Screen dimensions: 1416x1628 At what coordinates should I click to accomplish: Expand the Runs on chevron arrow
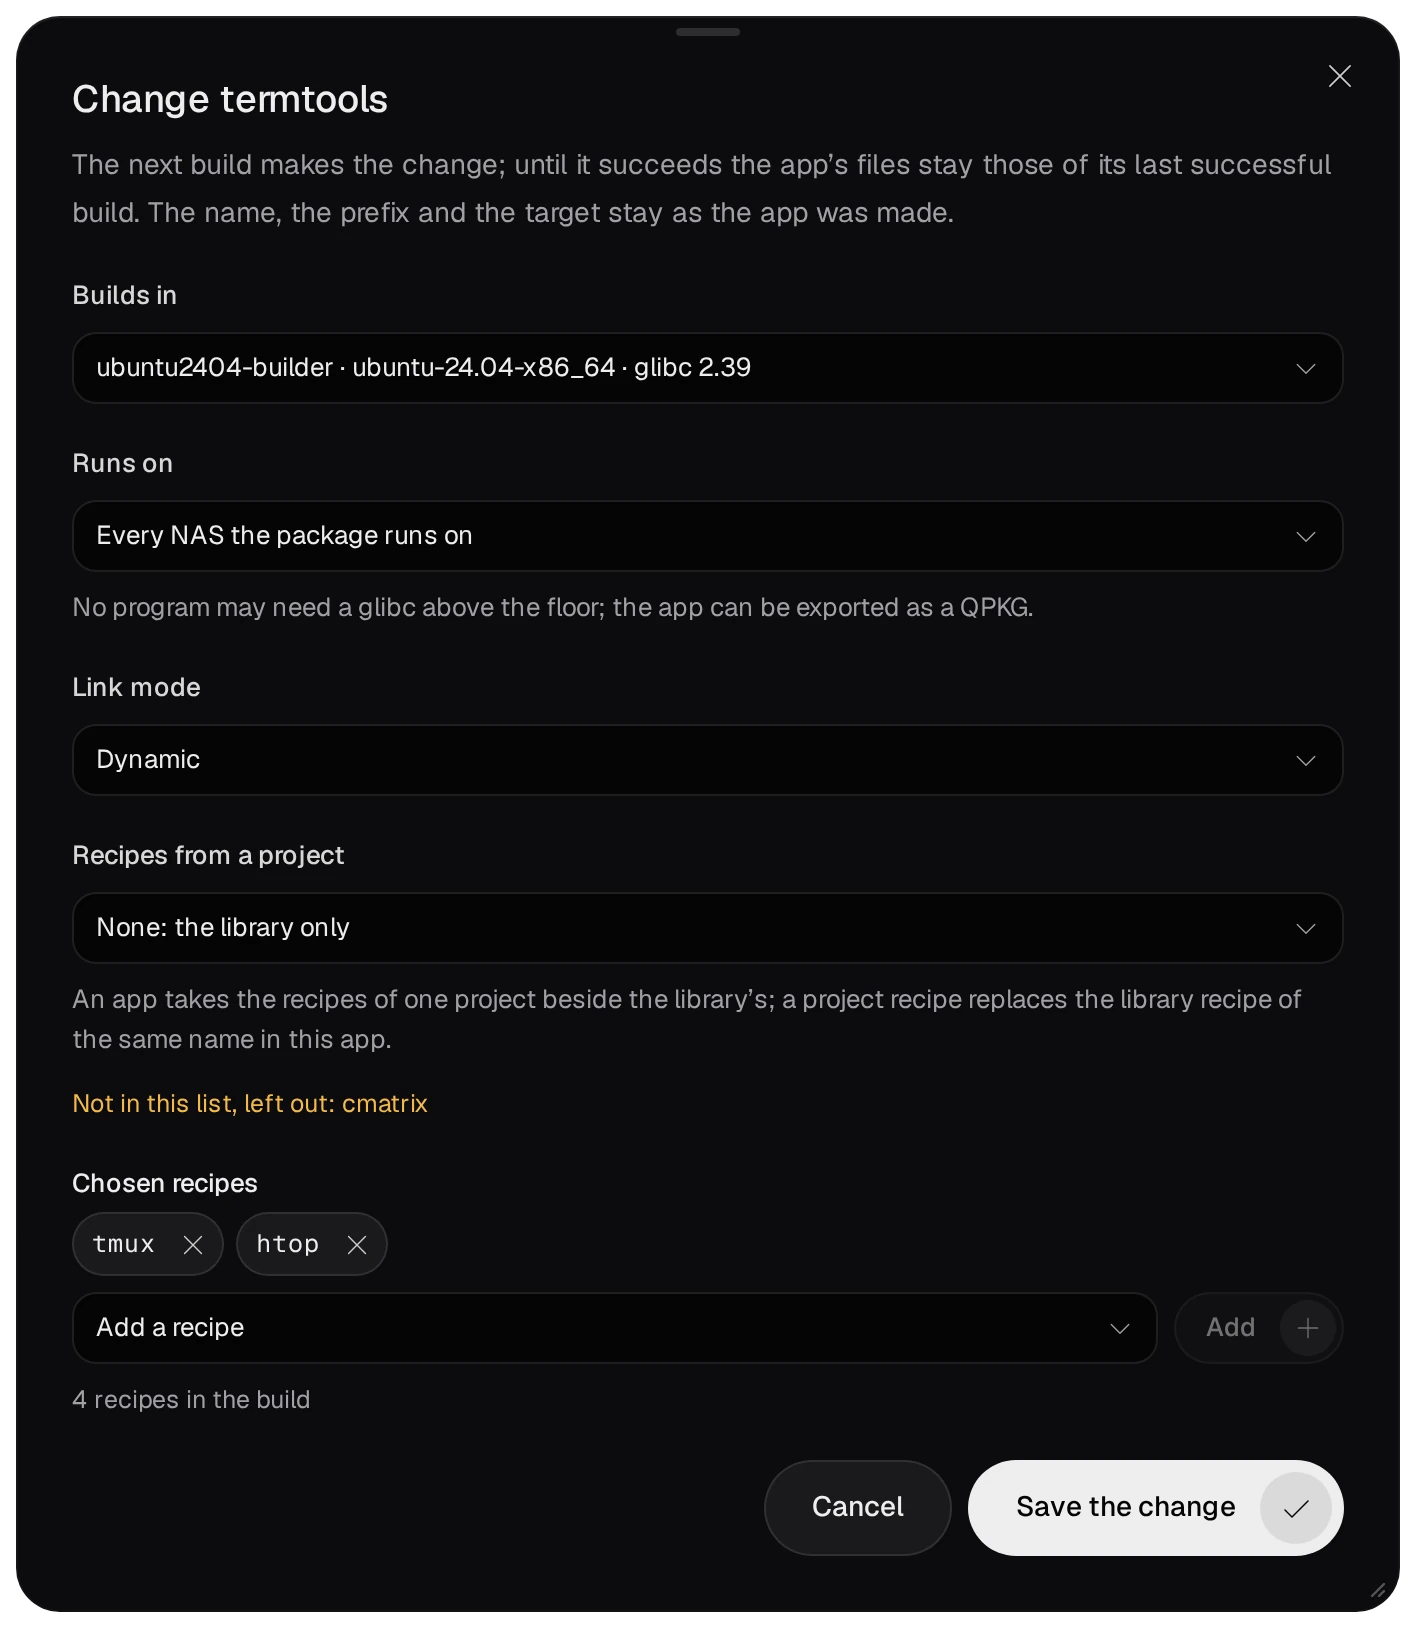coord(1305,536)
